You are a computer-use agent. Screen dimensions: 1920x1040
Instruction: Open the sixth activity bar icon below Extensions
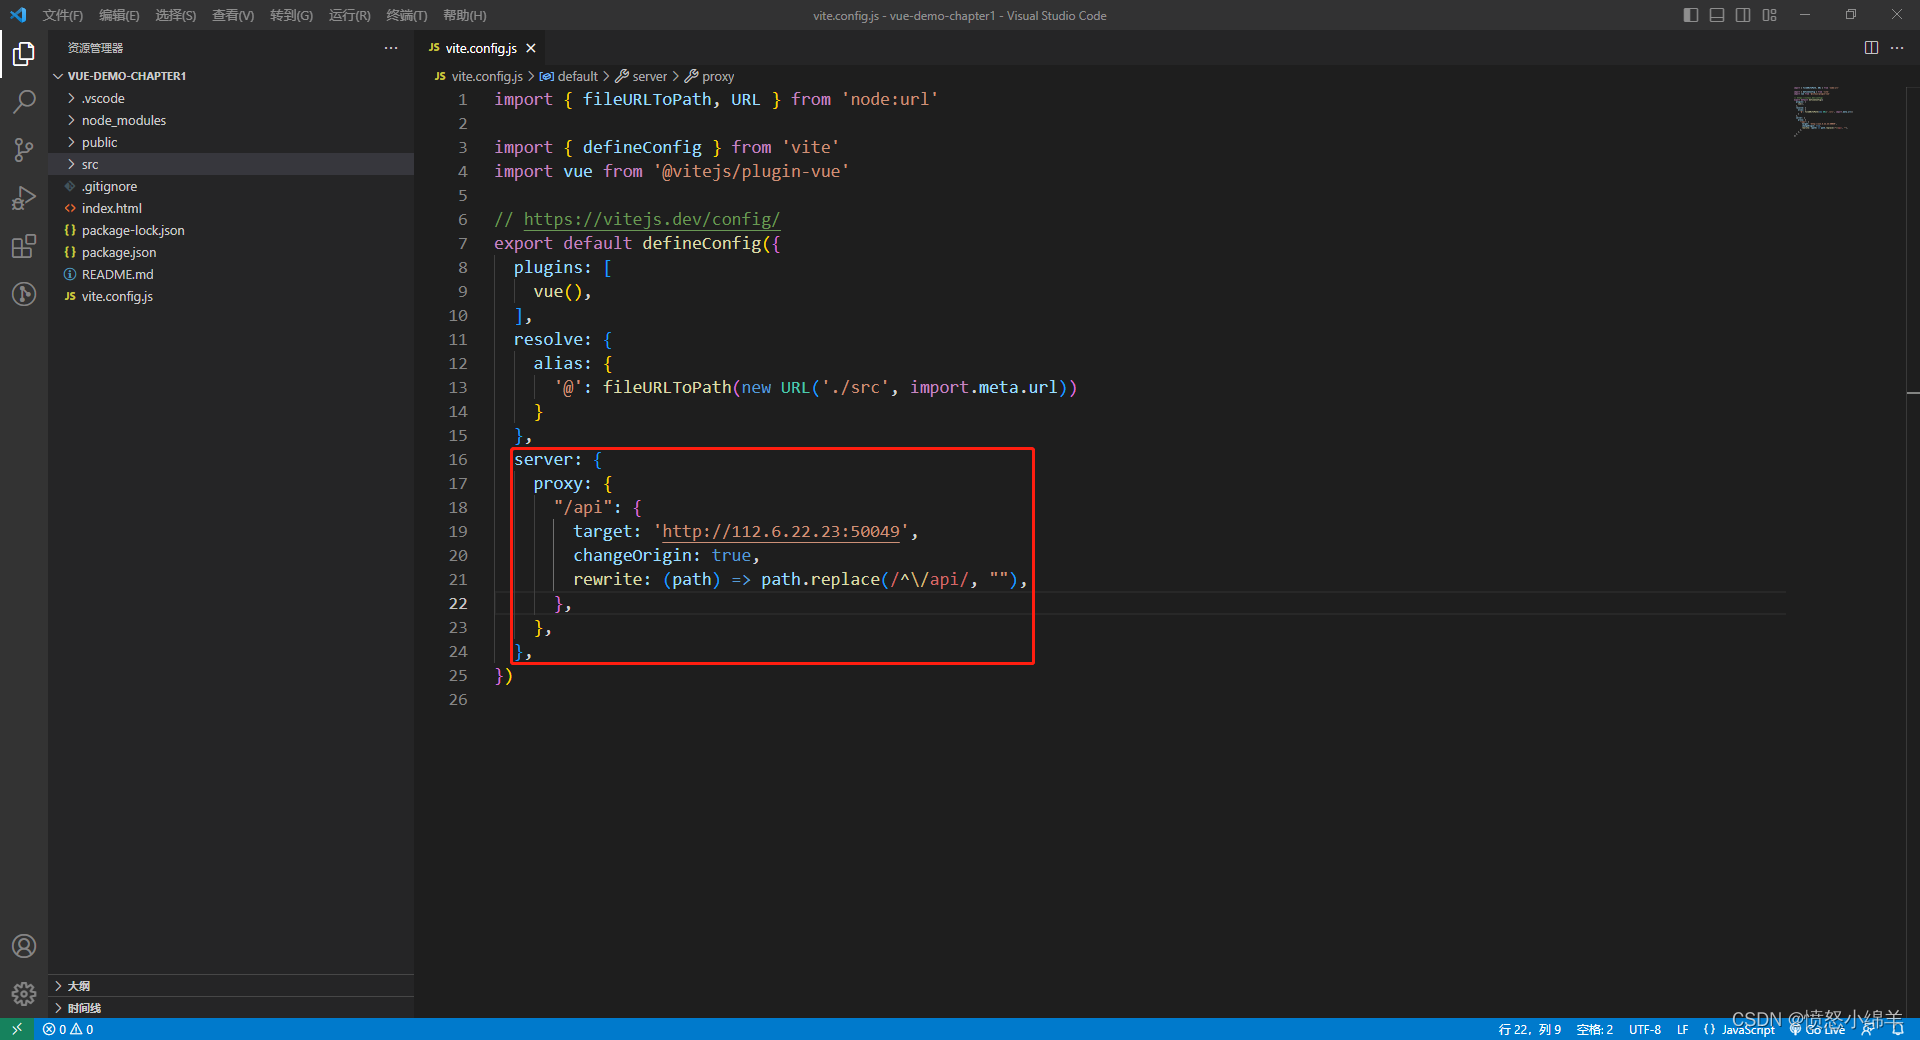coord(24,294)
